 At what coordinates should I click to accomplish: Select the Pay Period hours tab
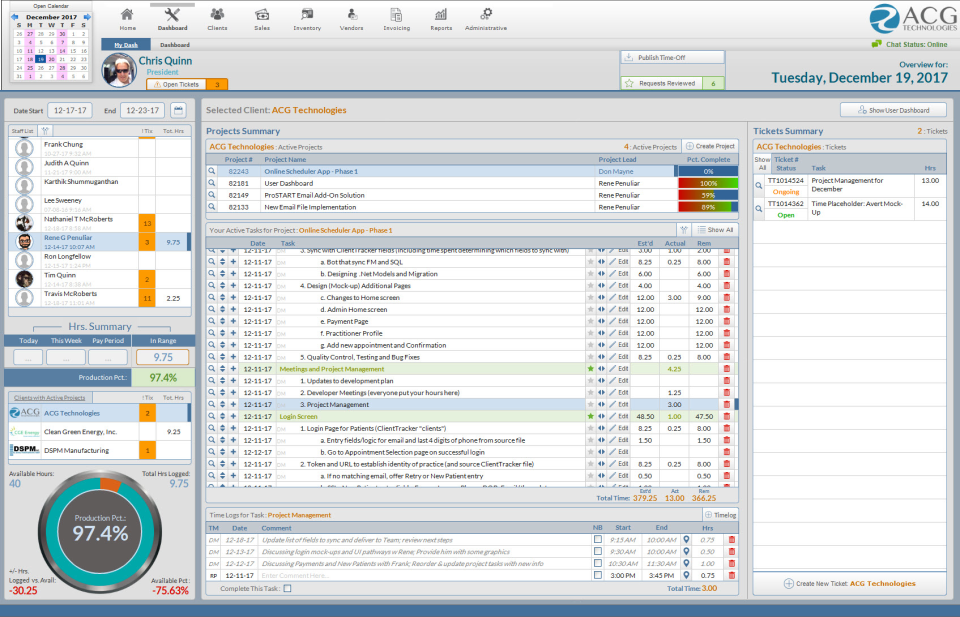(x=108, y=341)
